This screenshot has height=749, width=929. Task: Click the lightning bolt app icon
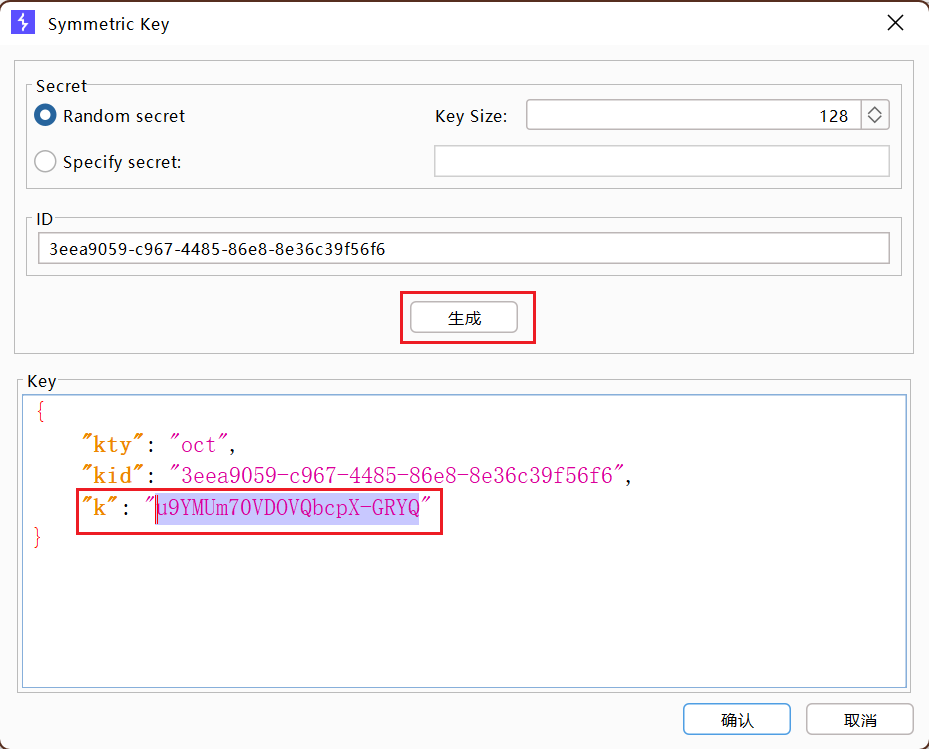tap(23, 23)
